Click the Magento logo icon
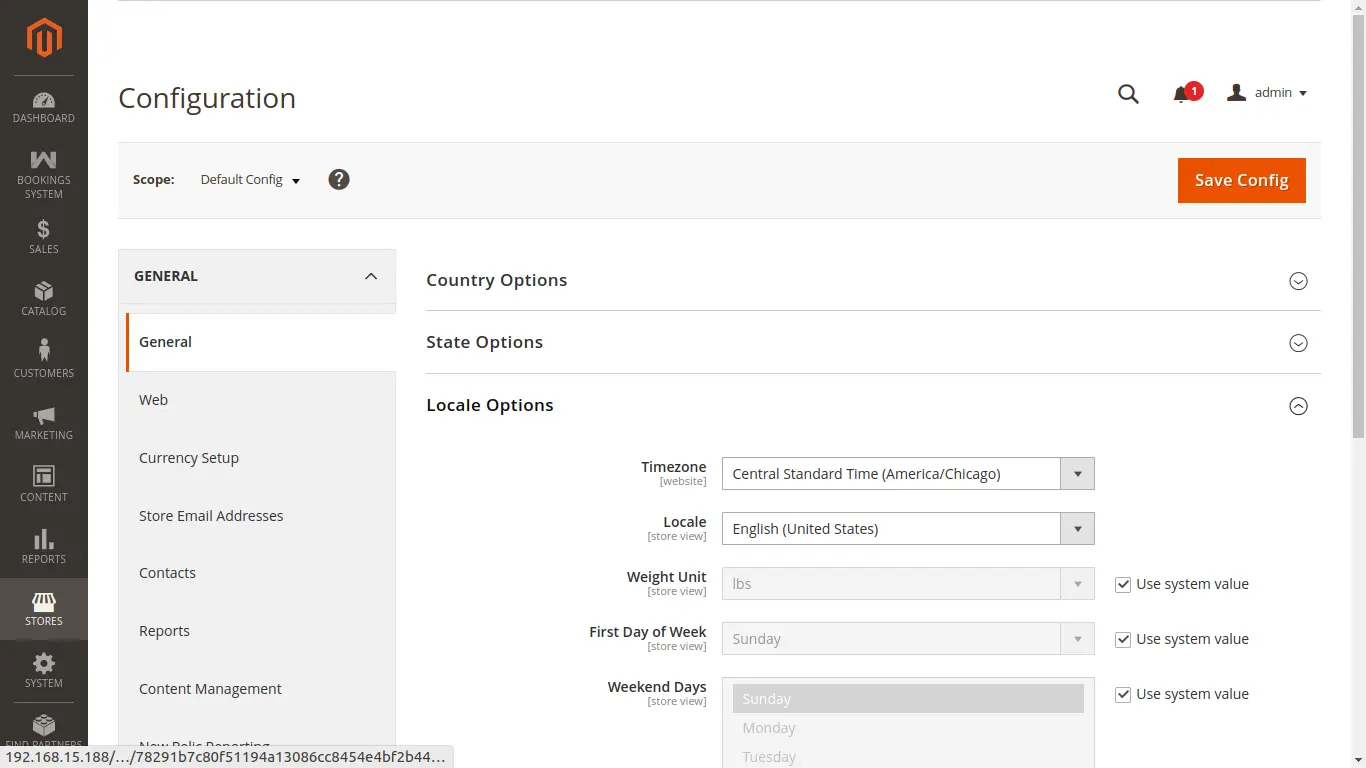 44,38
